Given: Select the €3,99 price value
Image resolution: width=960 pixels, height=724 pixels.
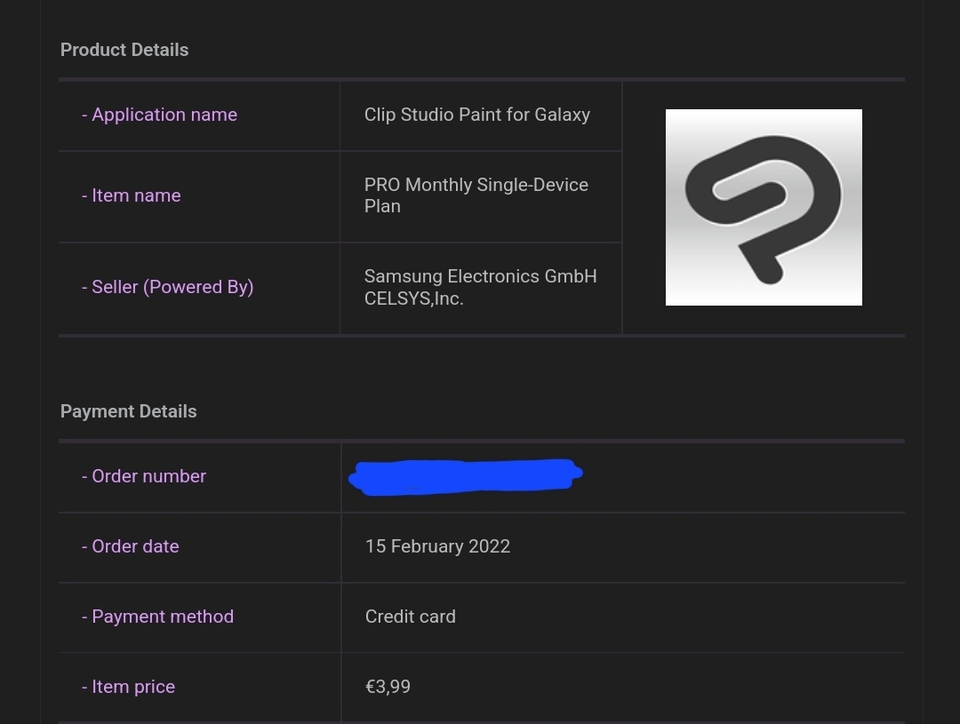Looking at the screenshot, I should (x=388, y=686).
